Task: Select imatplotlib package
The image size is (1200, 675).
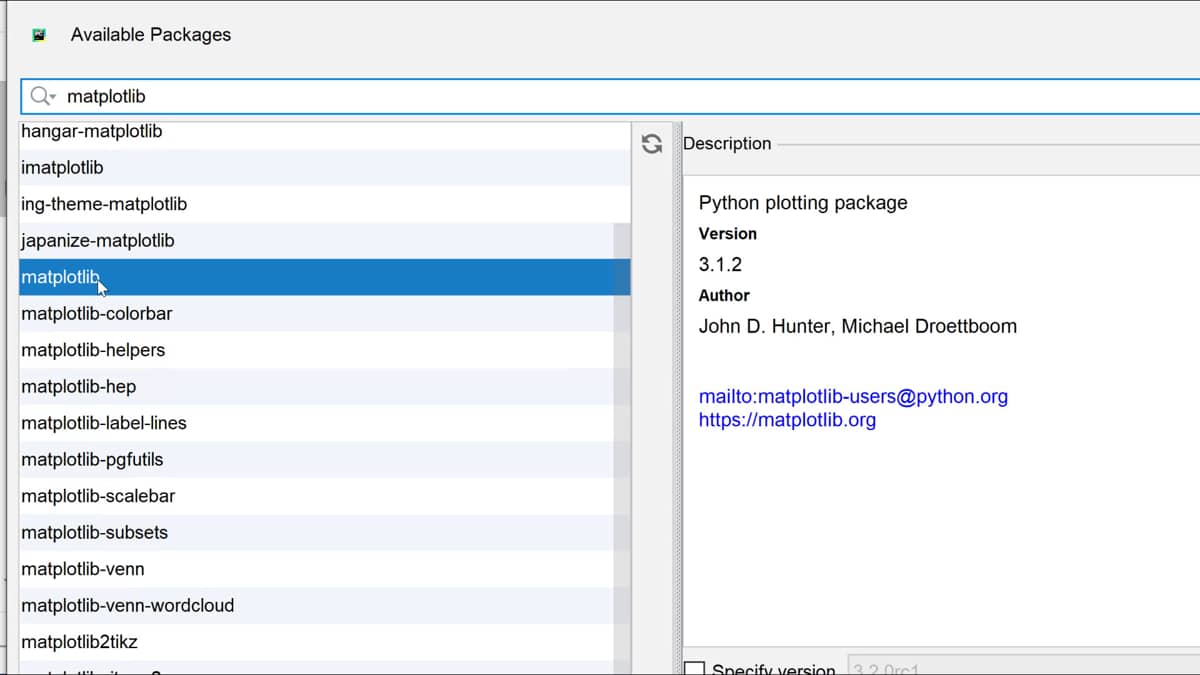Action: pos(325,167)
